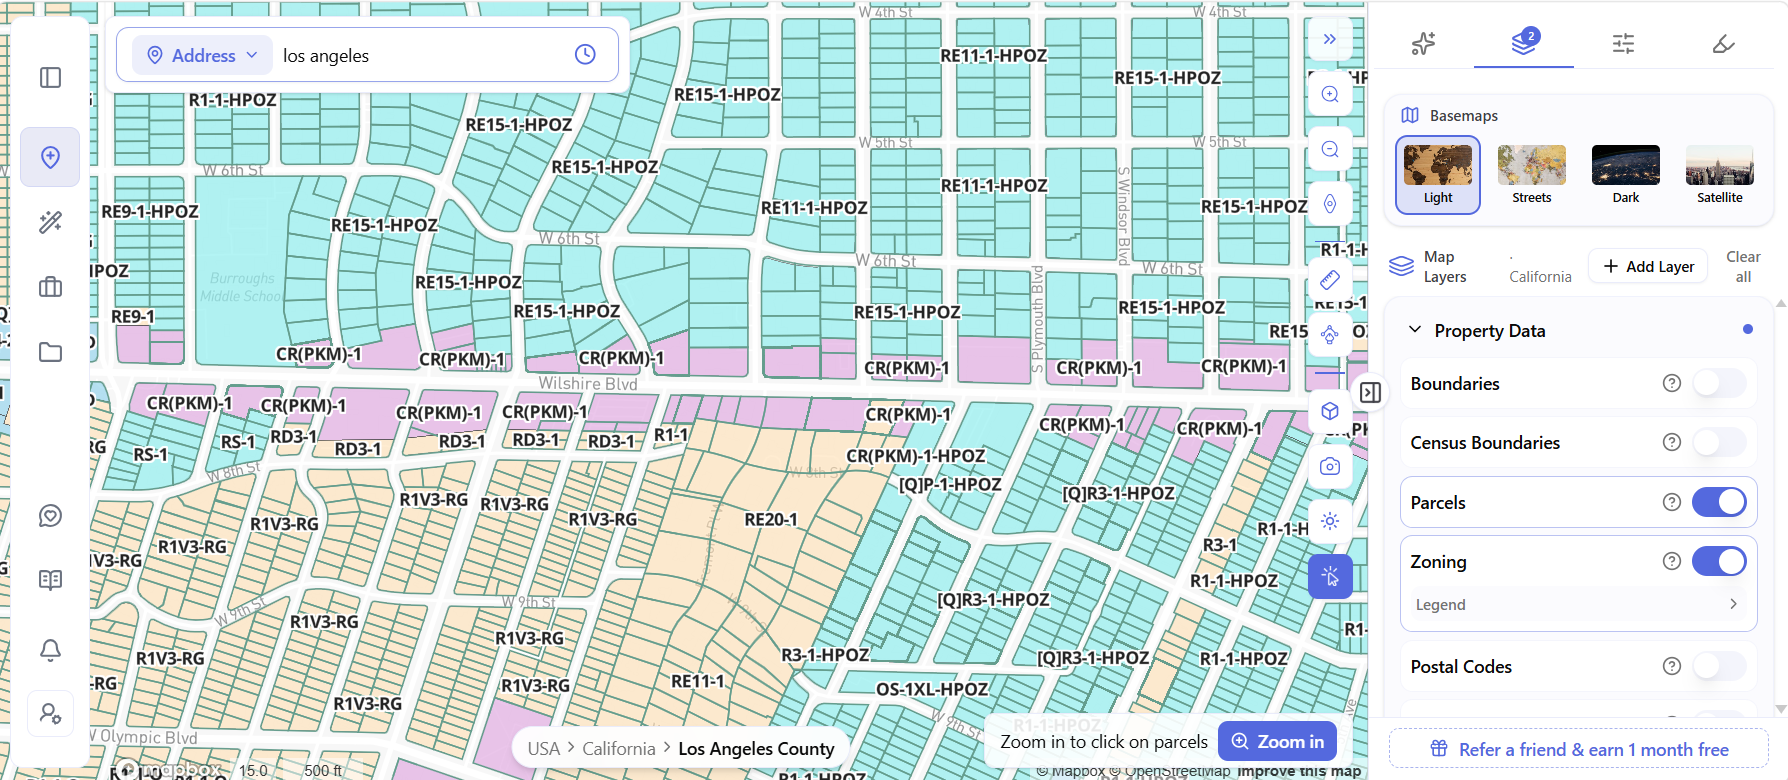Open the notifications bell

tap(50, 650)
